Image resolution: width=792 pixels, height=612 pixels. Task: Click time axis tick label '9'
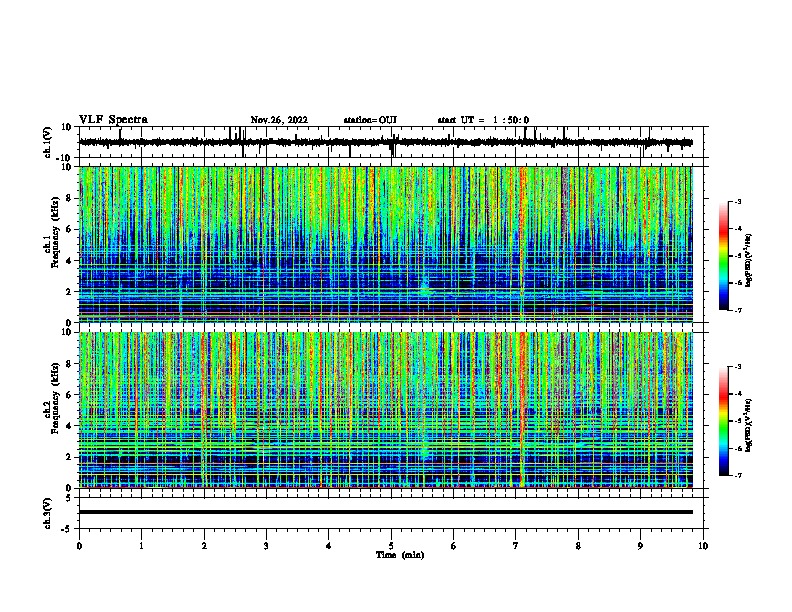[x=640, y=545]
